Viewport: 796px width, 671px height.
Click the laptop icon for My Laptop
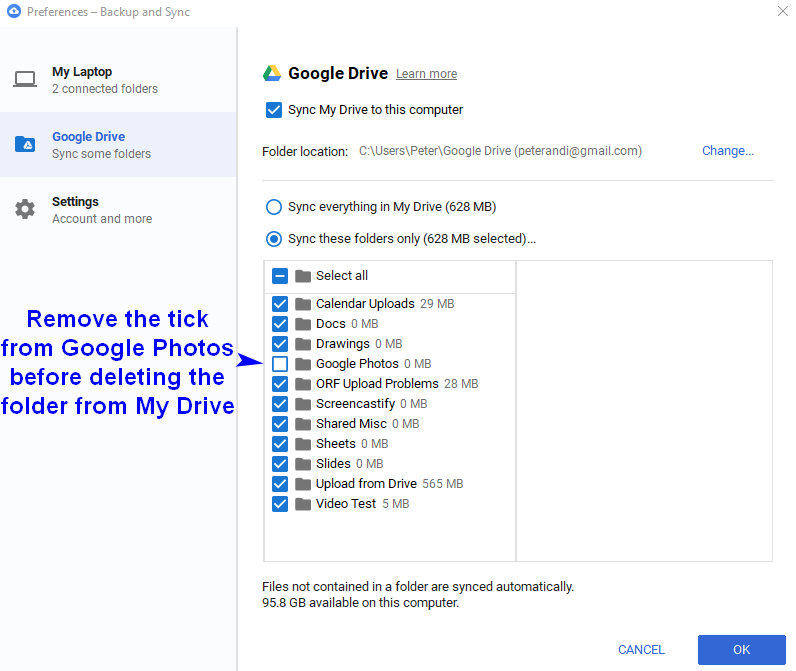click(x=24, y=79)
